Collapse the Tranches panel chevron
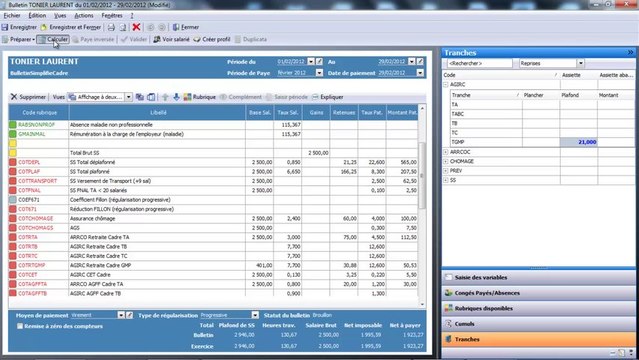Screen dimensions: 639x360 click(x=630, y=53)
